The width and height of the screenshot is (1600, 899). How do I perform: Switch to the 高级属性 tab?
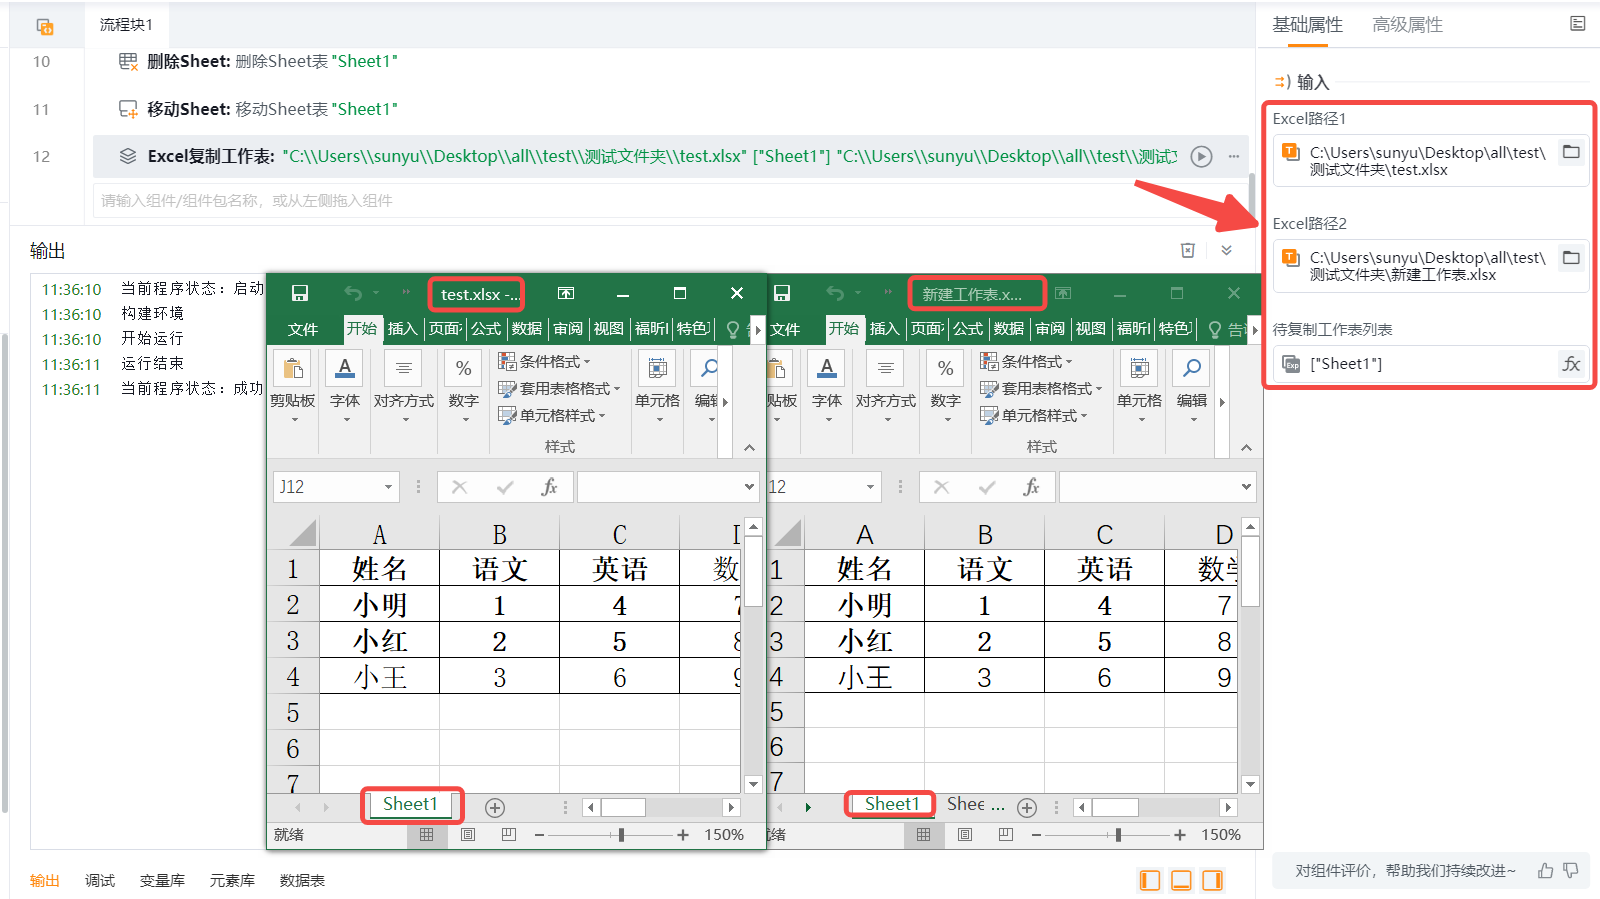tap(1407, 25)
